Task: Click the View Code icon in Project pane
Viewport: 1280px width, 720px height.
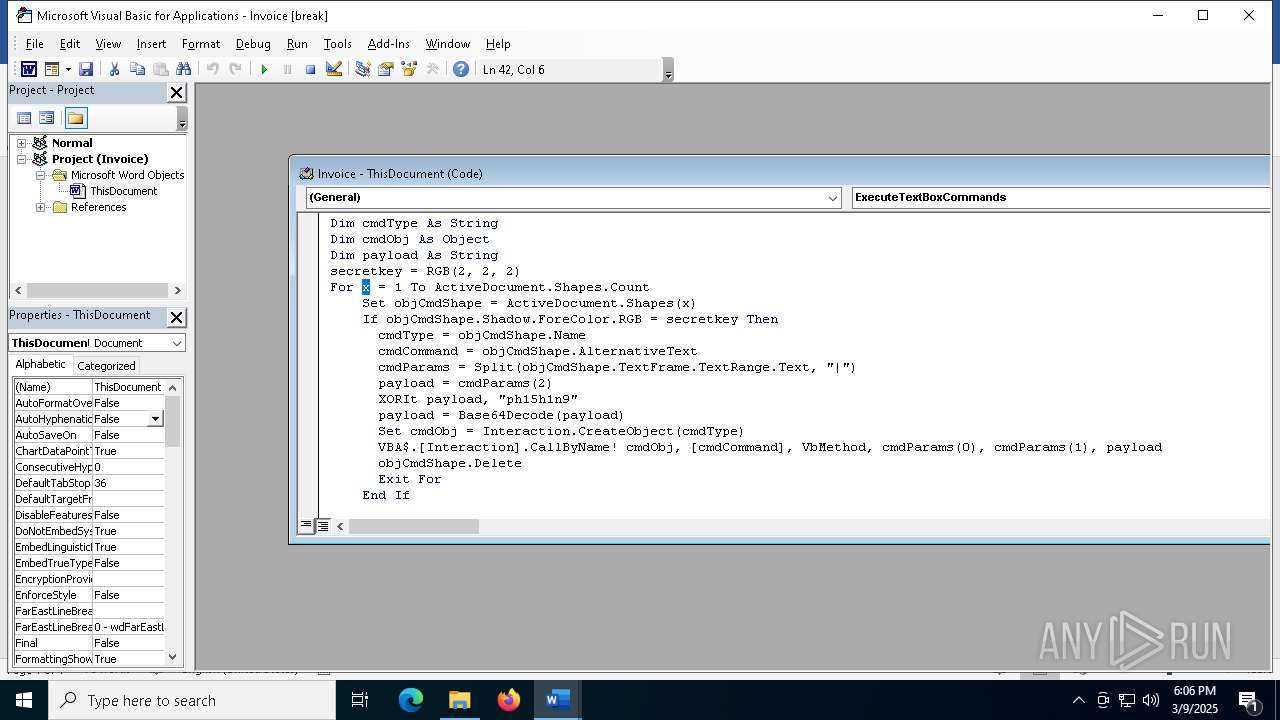Action: (x=24, y=118)
